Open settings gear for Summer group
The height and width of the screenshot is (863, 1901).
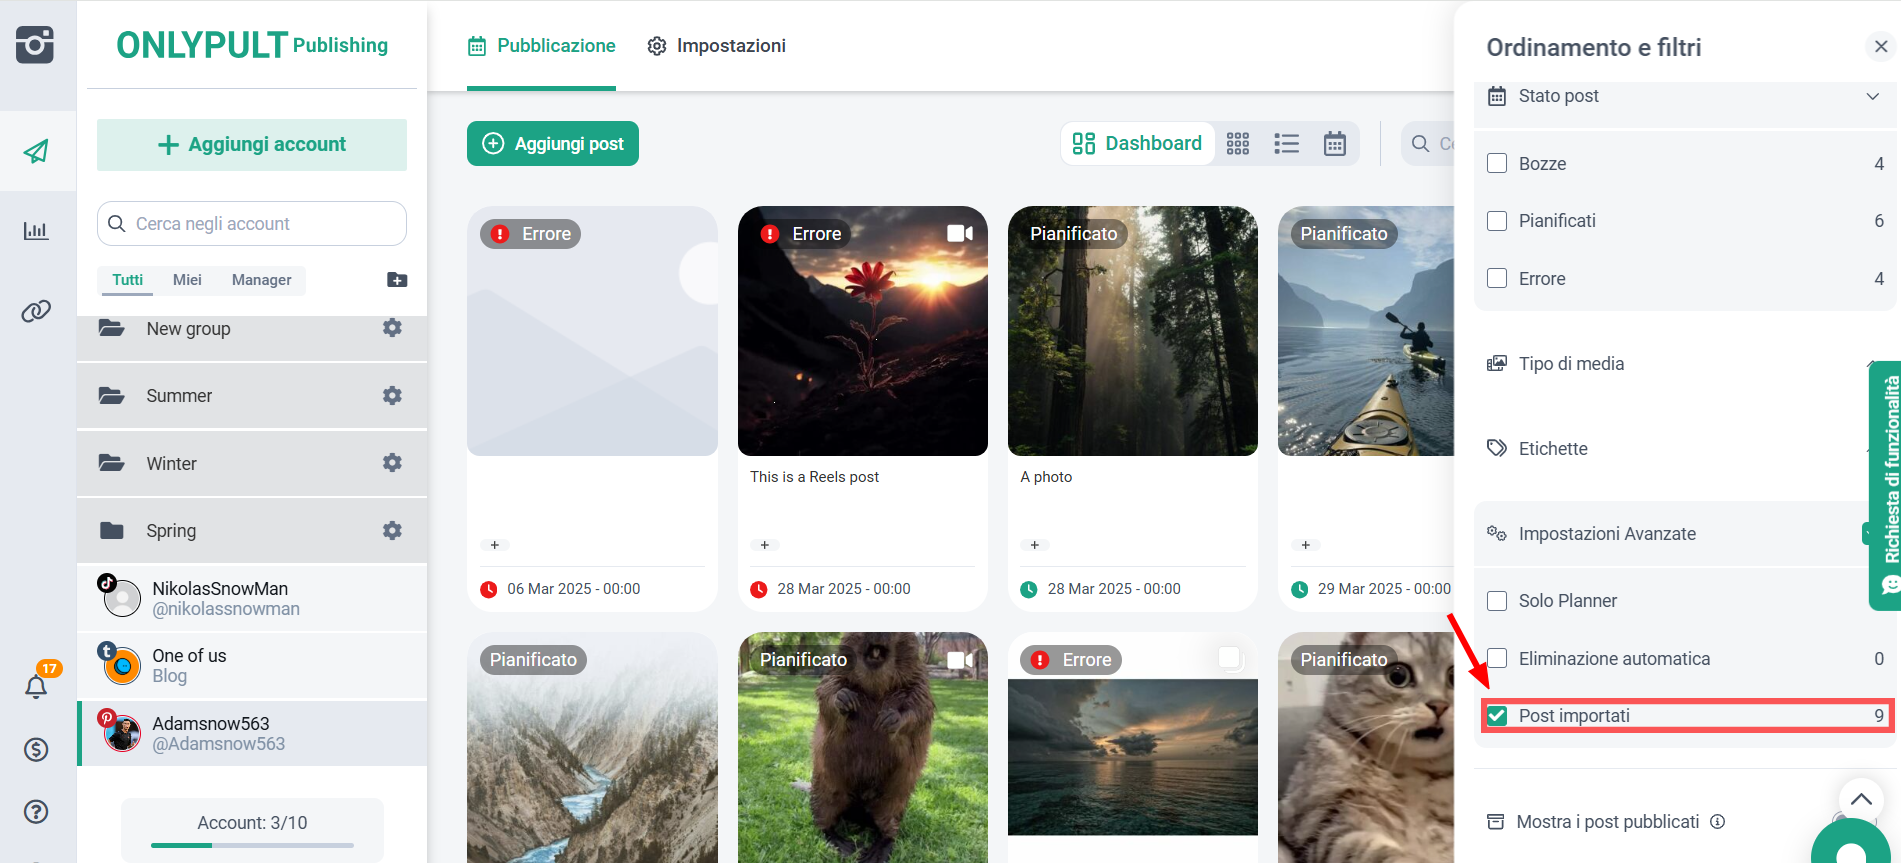392,396
